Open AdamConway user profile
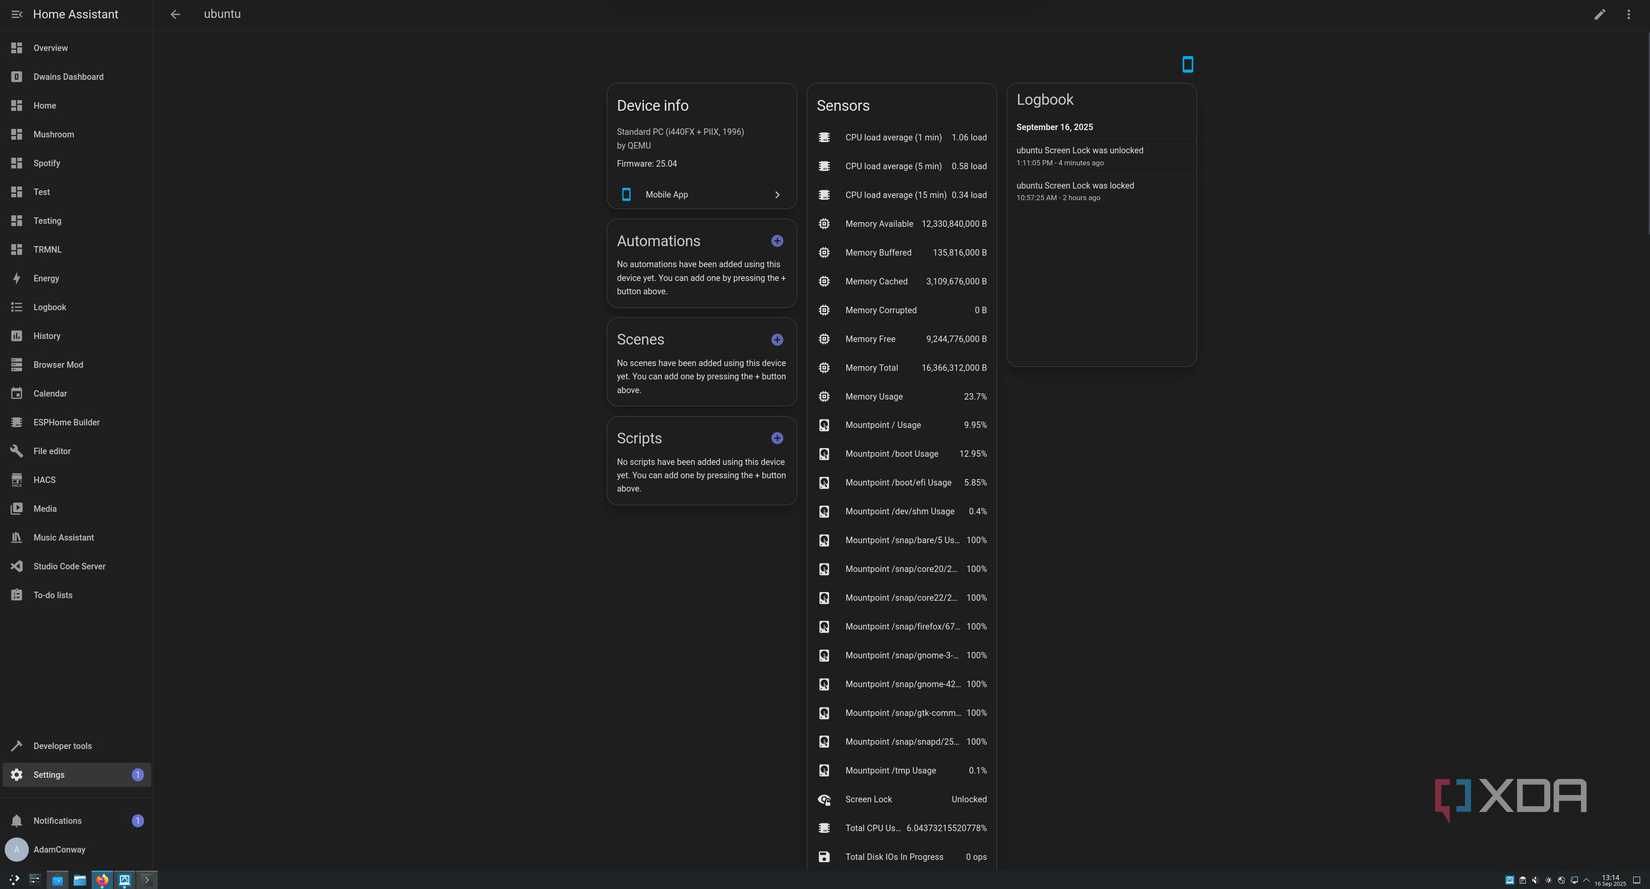 pos(76,850)
